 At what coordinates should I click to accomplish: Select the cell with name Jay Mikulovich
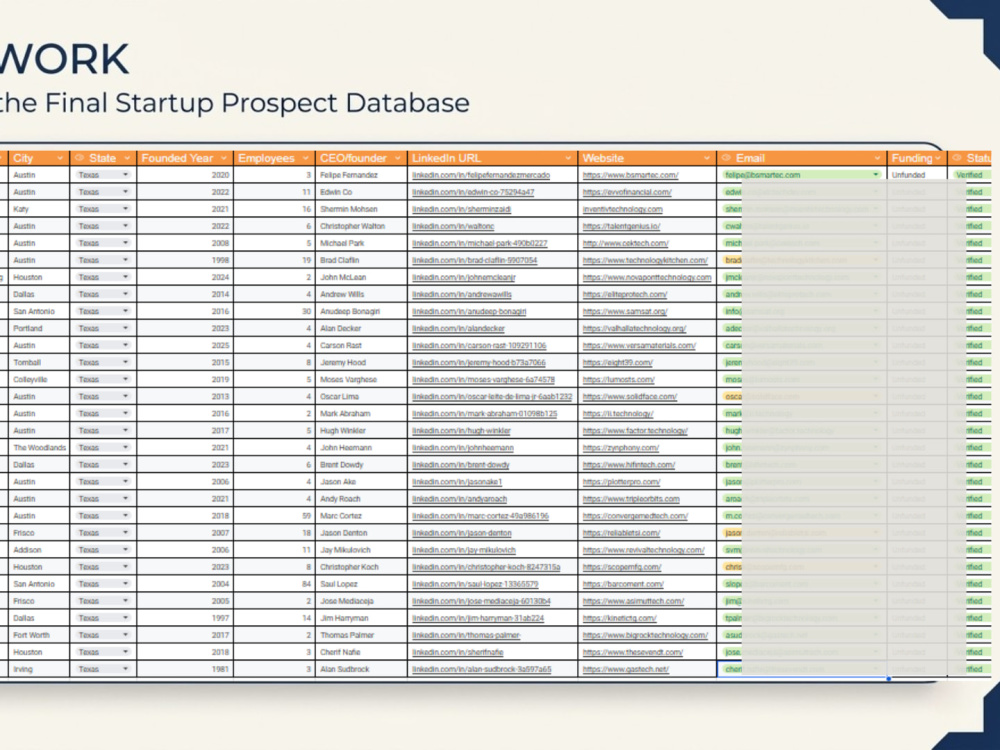point(361,550)
